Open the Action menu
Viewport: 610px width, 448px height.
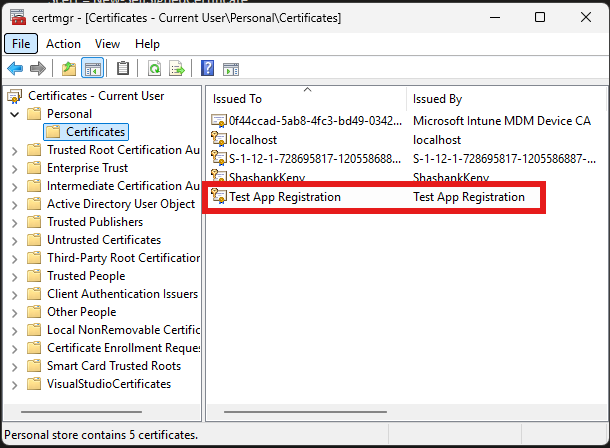point(63,44)
